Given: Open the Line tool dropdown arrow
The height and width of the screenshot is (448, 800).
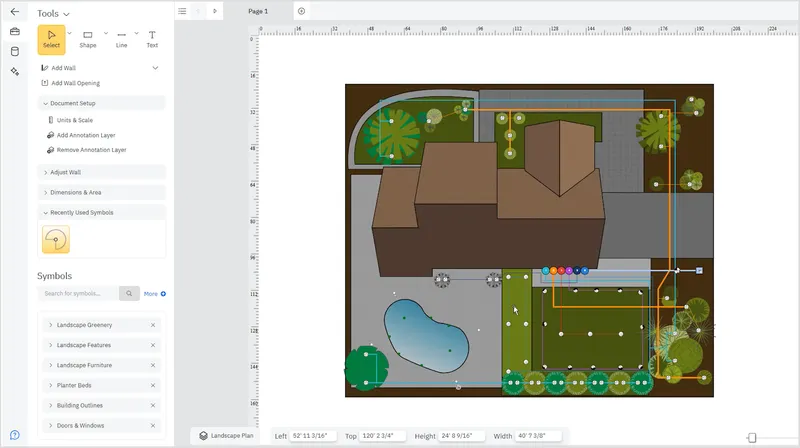Looking at the screenshot, I should [x=136, y=33].
